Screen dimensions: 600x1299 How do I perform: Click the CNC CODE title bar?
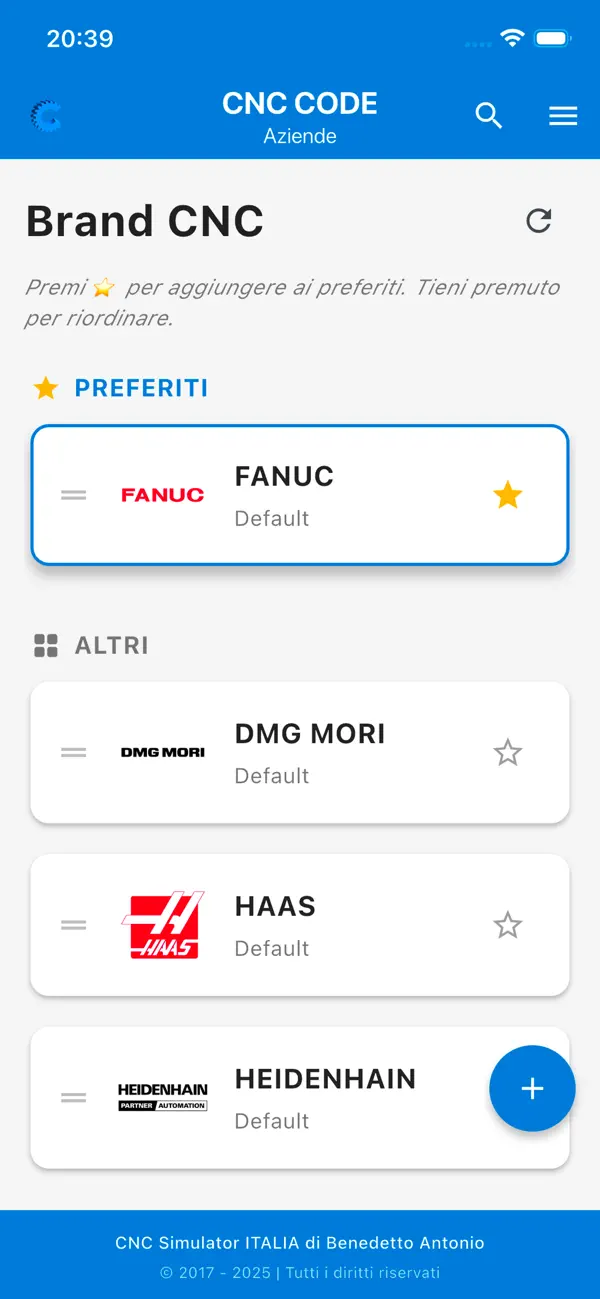point(300,103)
